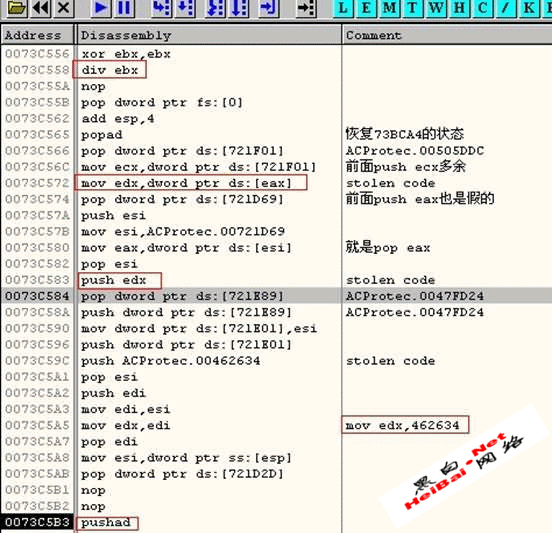Open Windows list with W button
This screenshot has height=533, width=552.
pyautogui.click(x=436, y=7)
